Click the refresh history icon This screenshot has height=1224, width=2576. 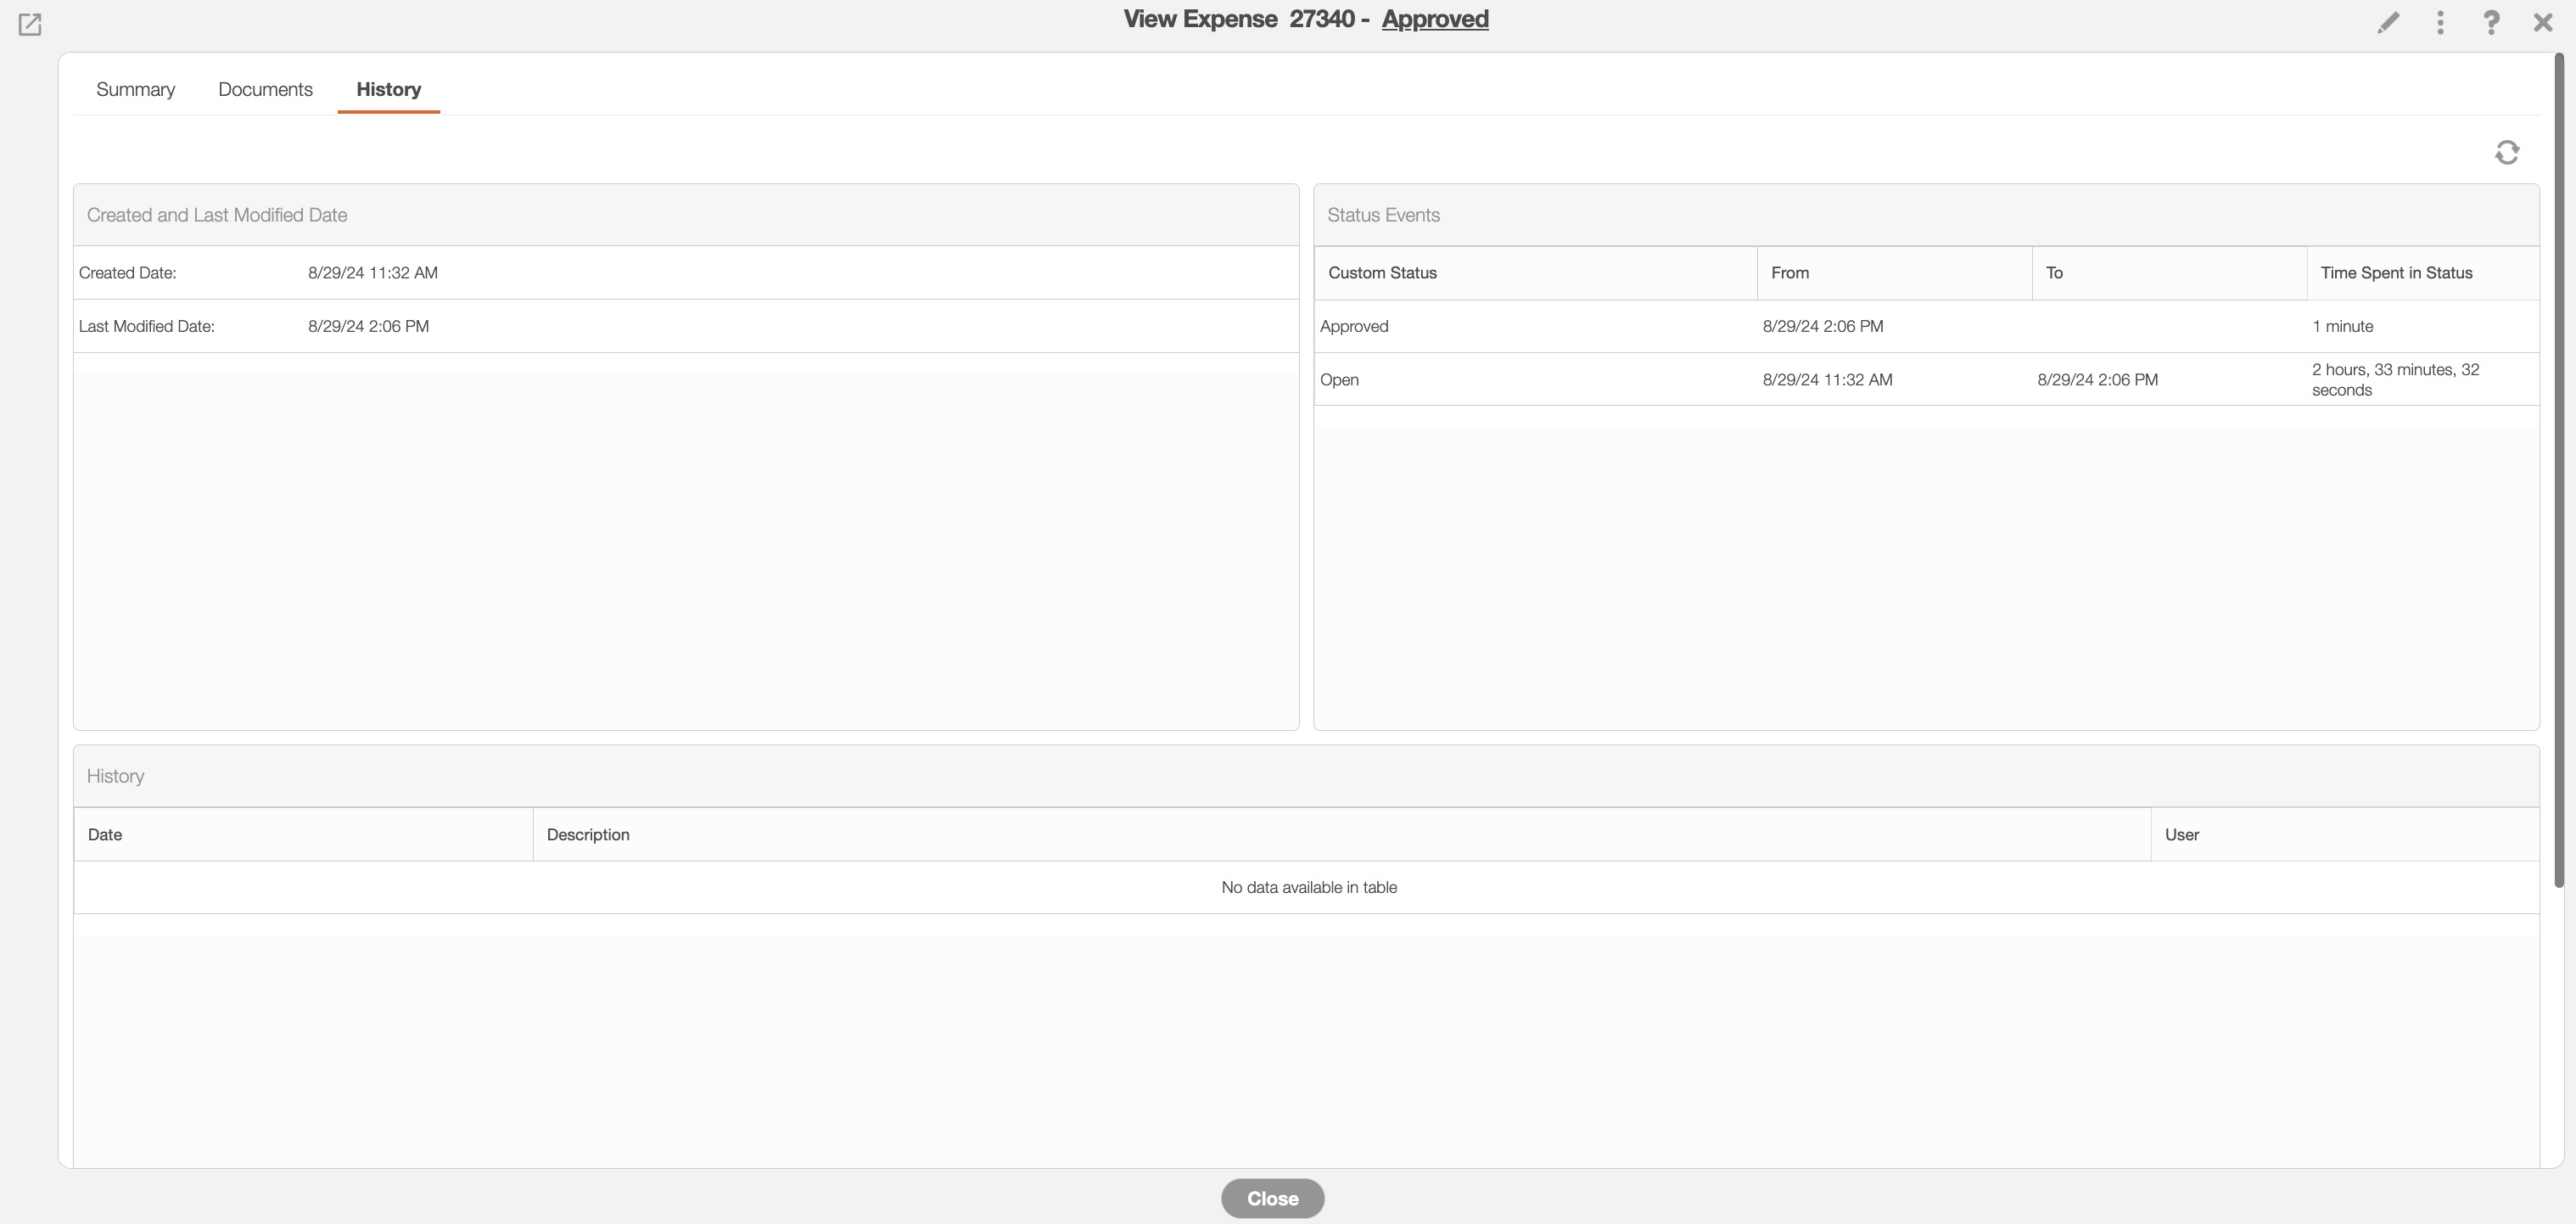[2506, 152]
